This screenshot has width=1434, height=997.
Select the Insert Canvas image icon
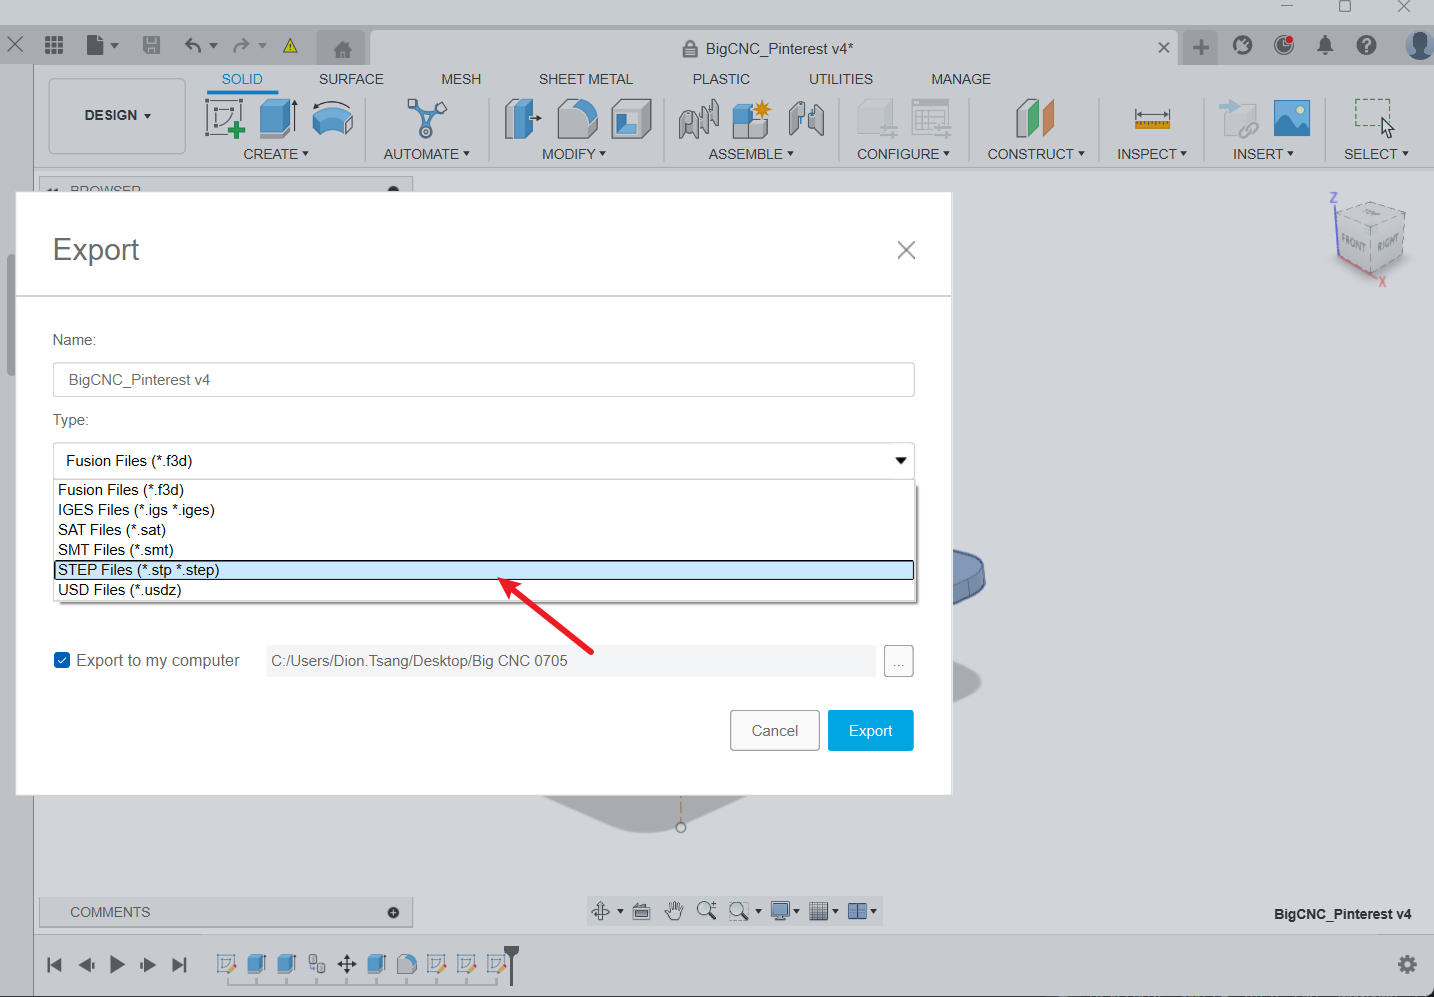(1292, 118)
